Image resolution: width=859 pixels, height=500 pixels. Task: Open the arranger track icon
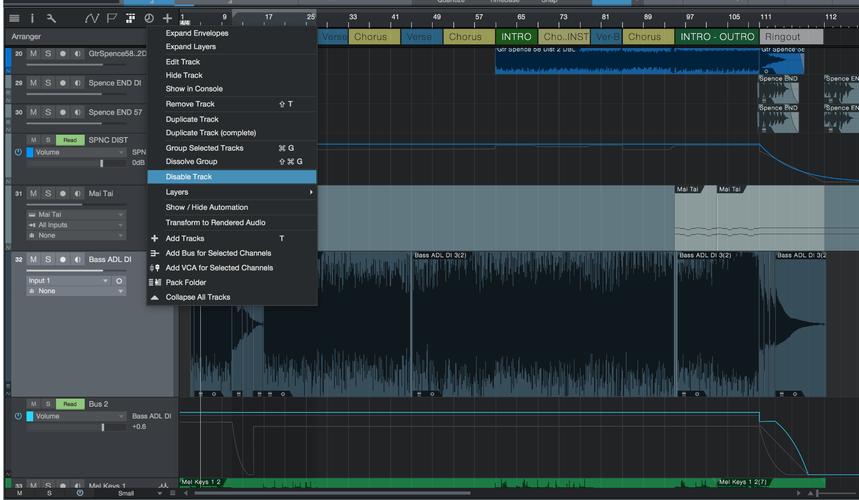130,19
